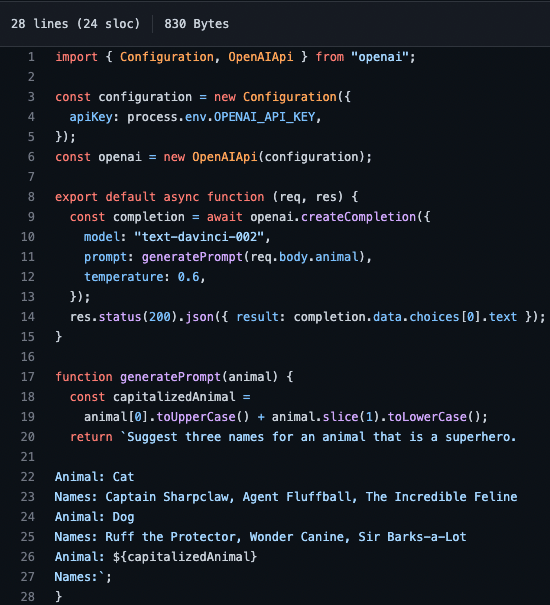
Task: Click "toLowerCase" on line 19
Action: click(x=427, y=417)
